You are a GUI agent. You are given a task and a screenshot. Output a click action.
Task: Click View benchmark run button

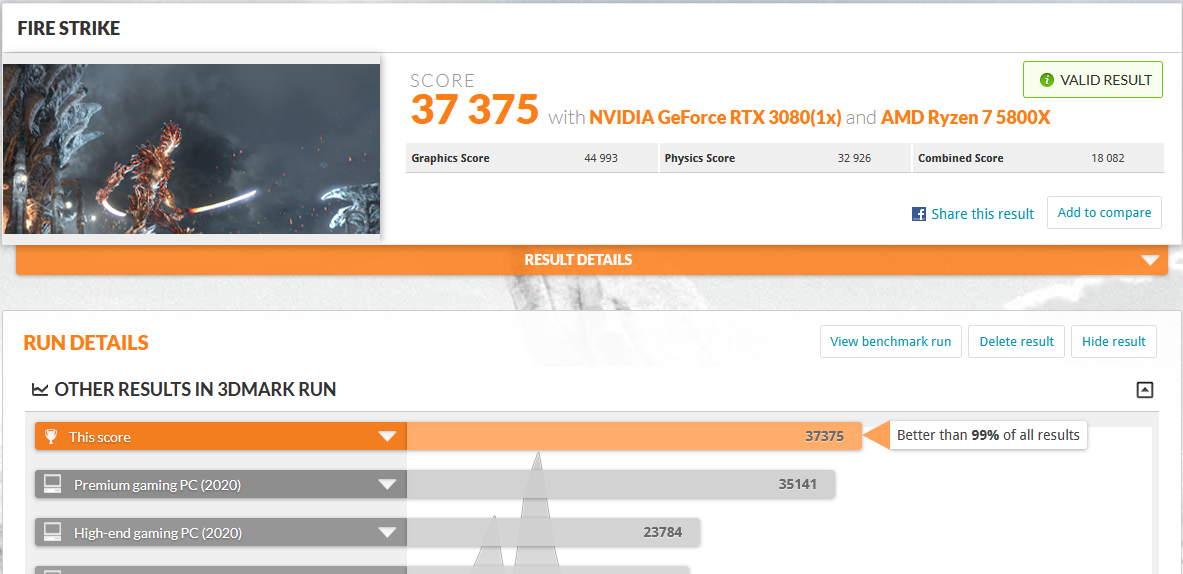(x=890, y=342)
